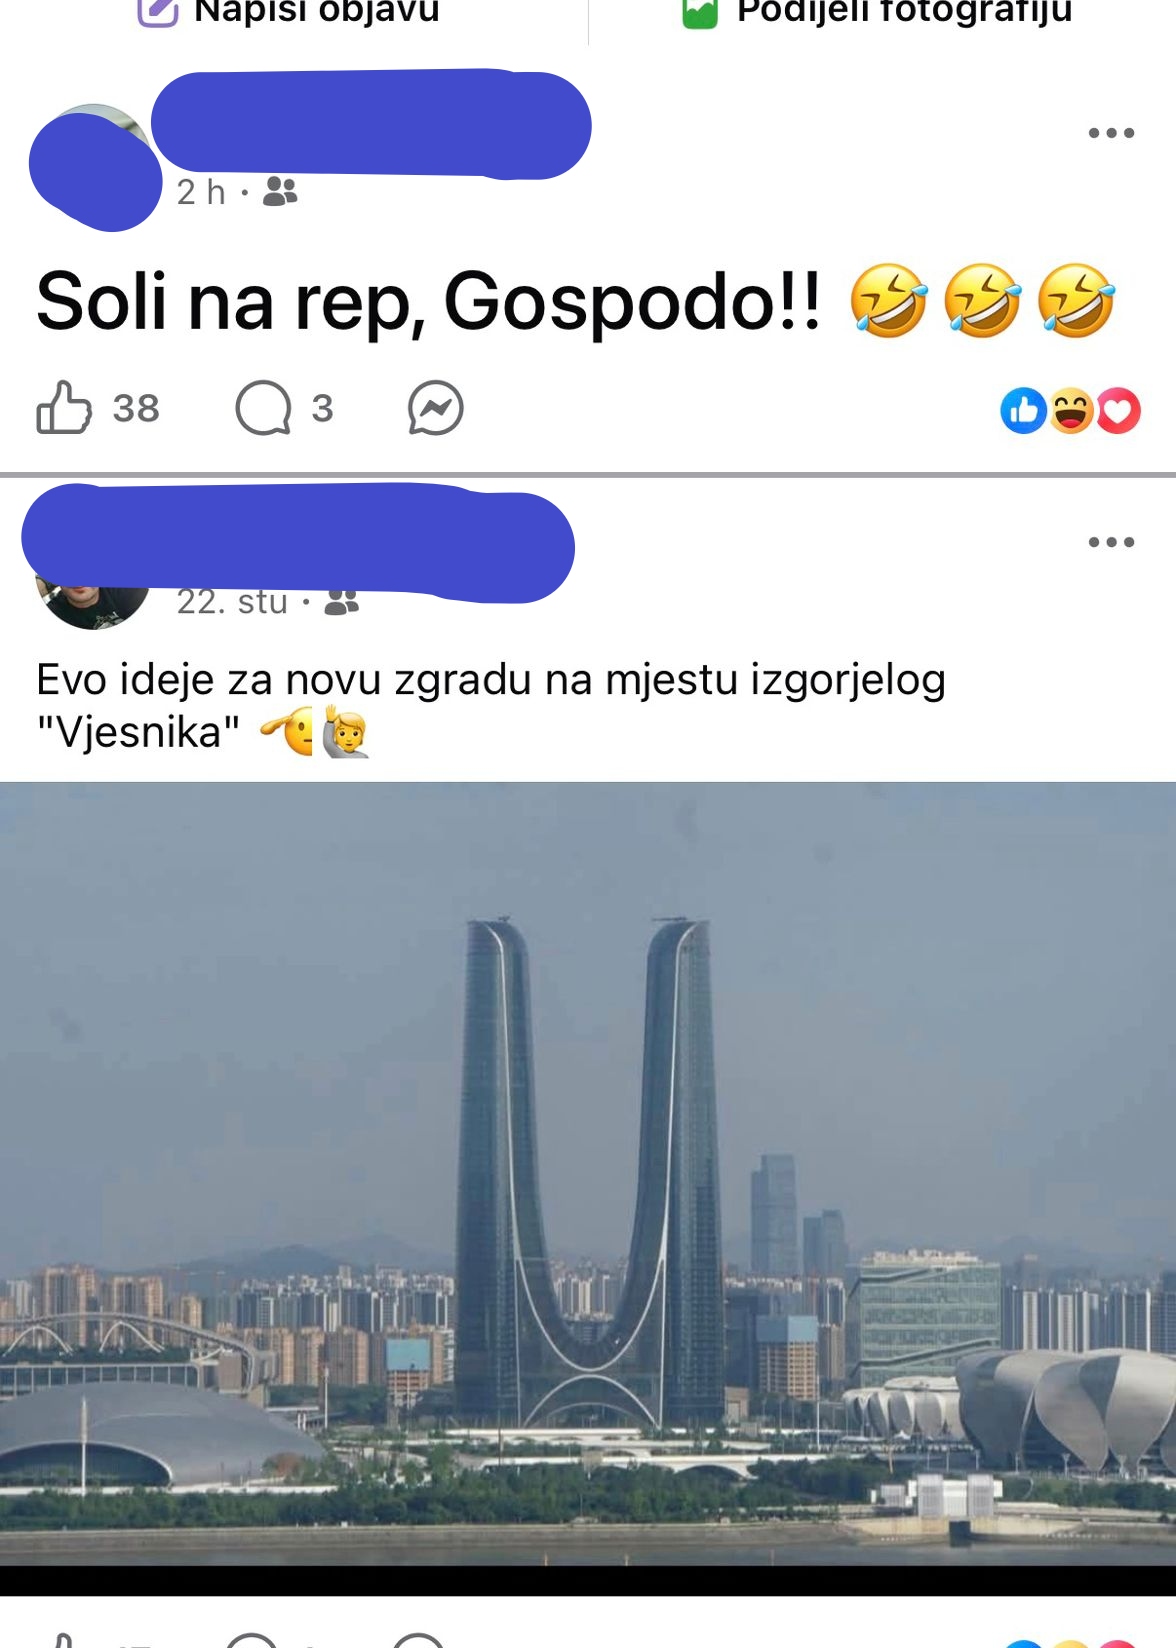Send first post via Messenger icon

pyautogui.click(x=436, y=408)
